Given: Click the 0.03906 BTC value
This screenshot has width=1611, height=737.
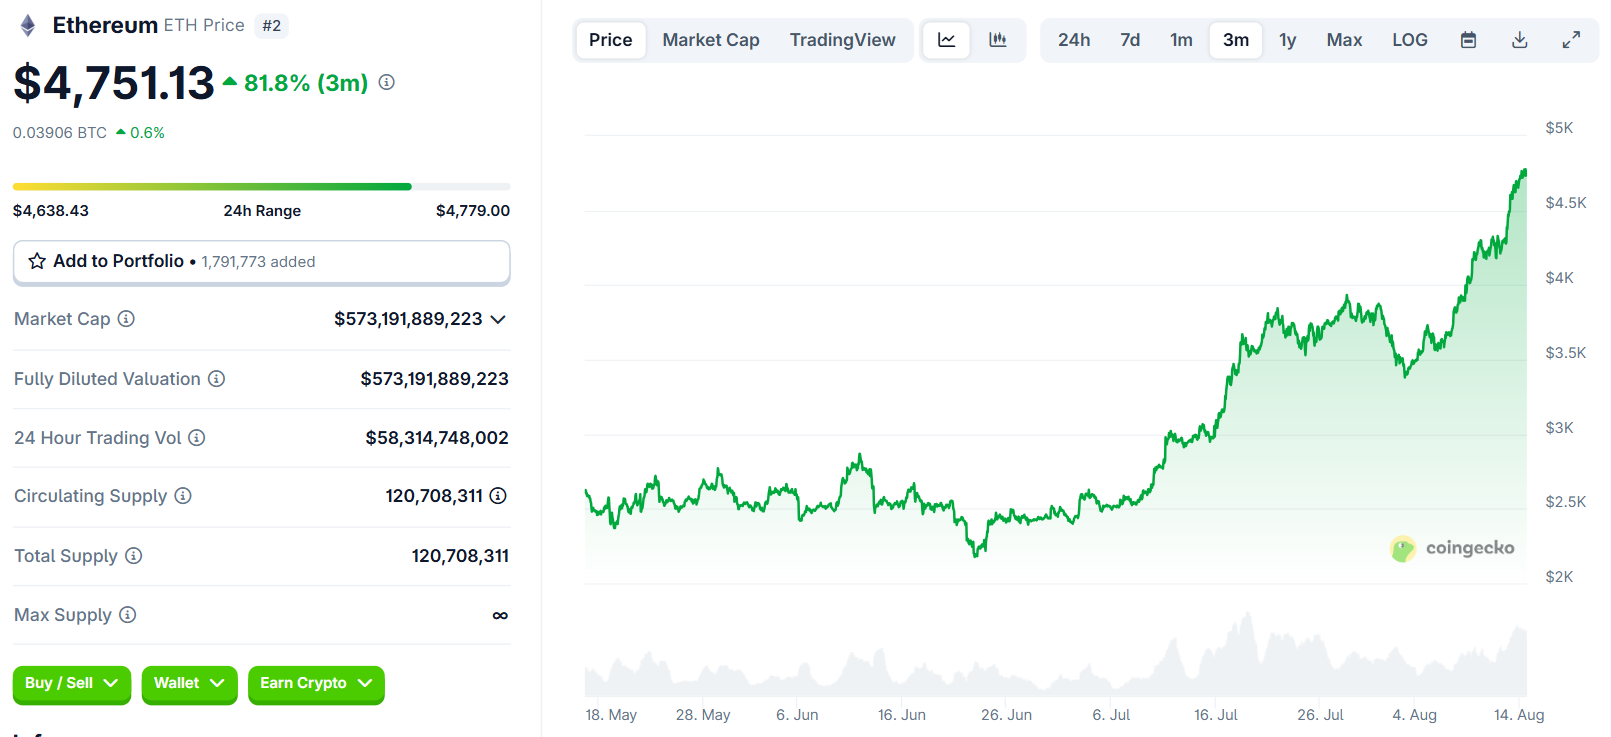Looking at the screenshot, I should (x=60, y=133).
